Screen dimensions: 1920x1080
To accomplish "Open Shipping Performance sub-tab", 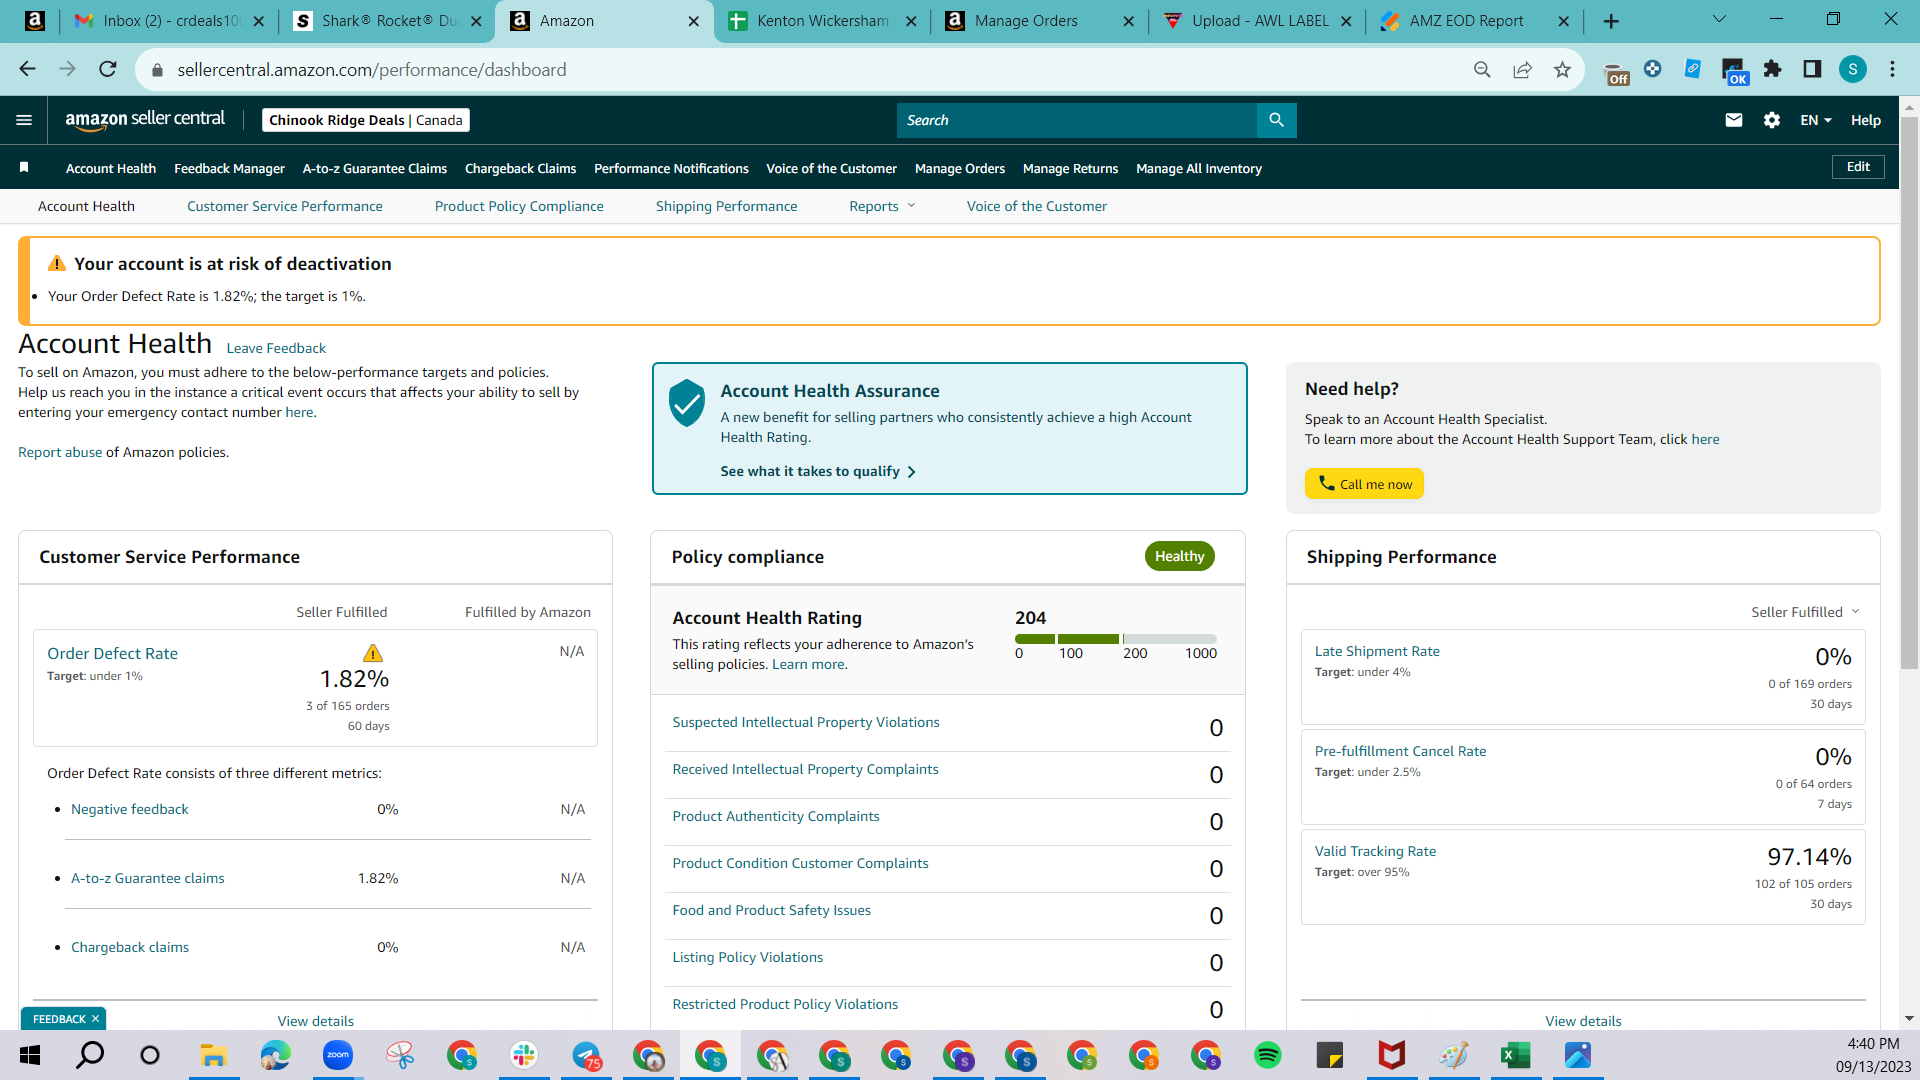I will 727,206.
